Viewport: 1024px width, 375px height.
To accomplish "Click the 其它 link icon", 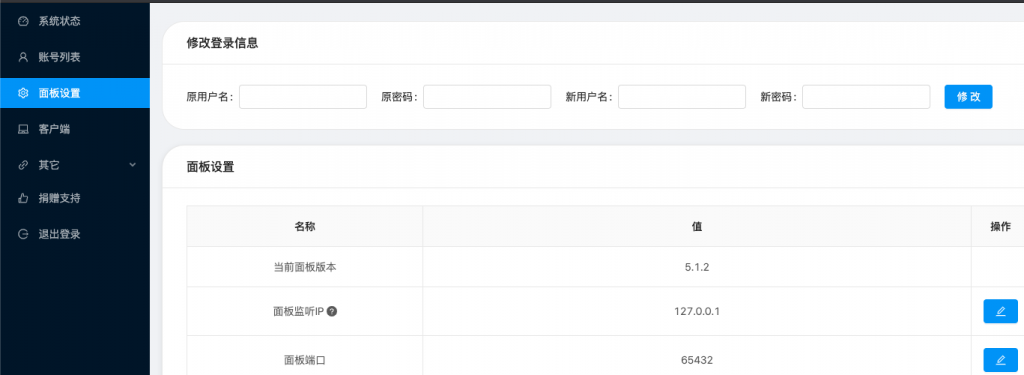I will pyautogui.click(x=23, y=165).
